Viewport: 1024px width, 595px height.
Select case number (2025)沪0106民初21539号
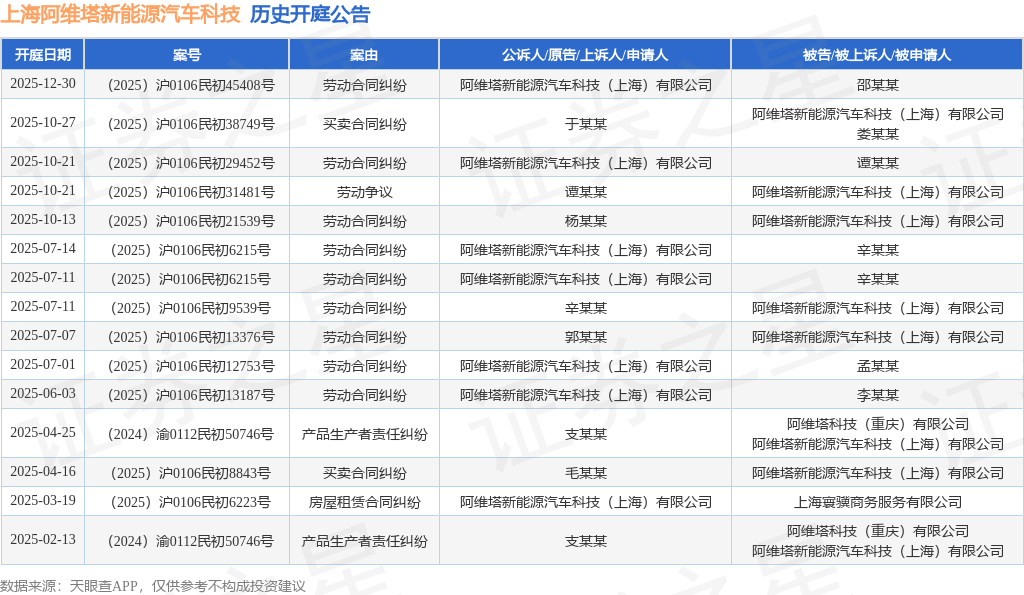click(191, 221)
